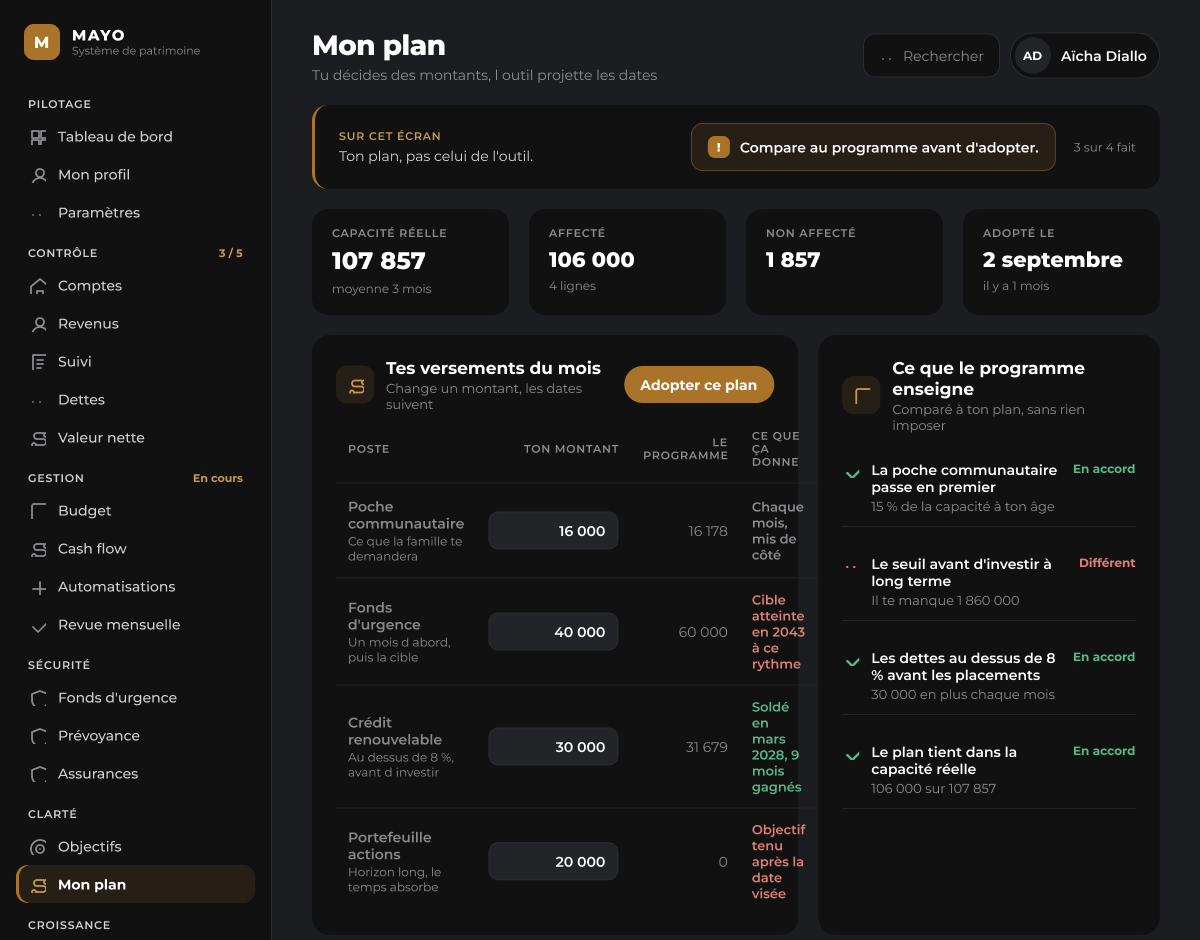This screenshot has width=1200, height=940.
Task: Click the AD avatar badge
Action: click(1032, 56)
